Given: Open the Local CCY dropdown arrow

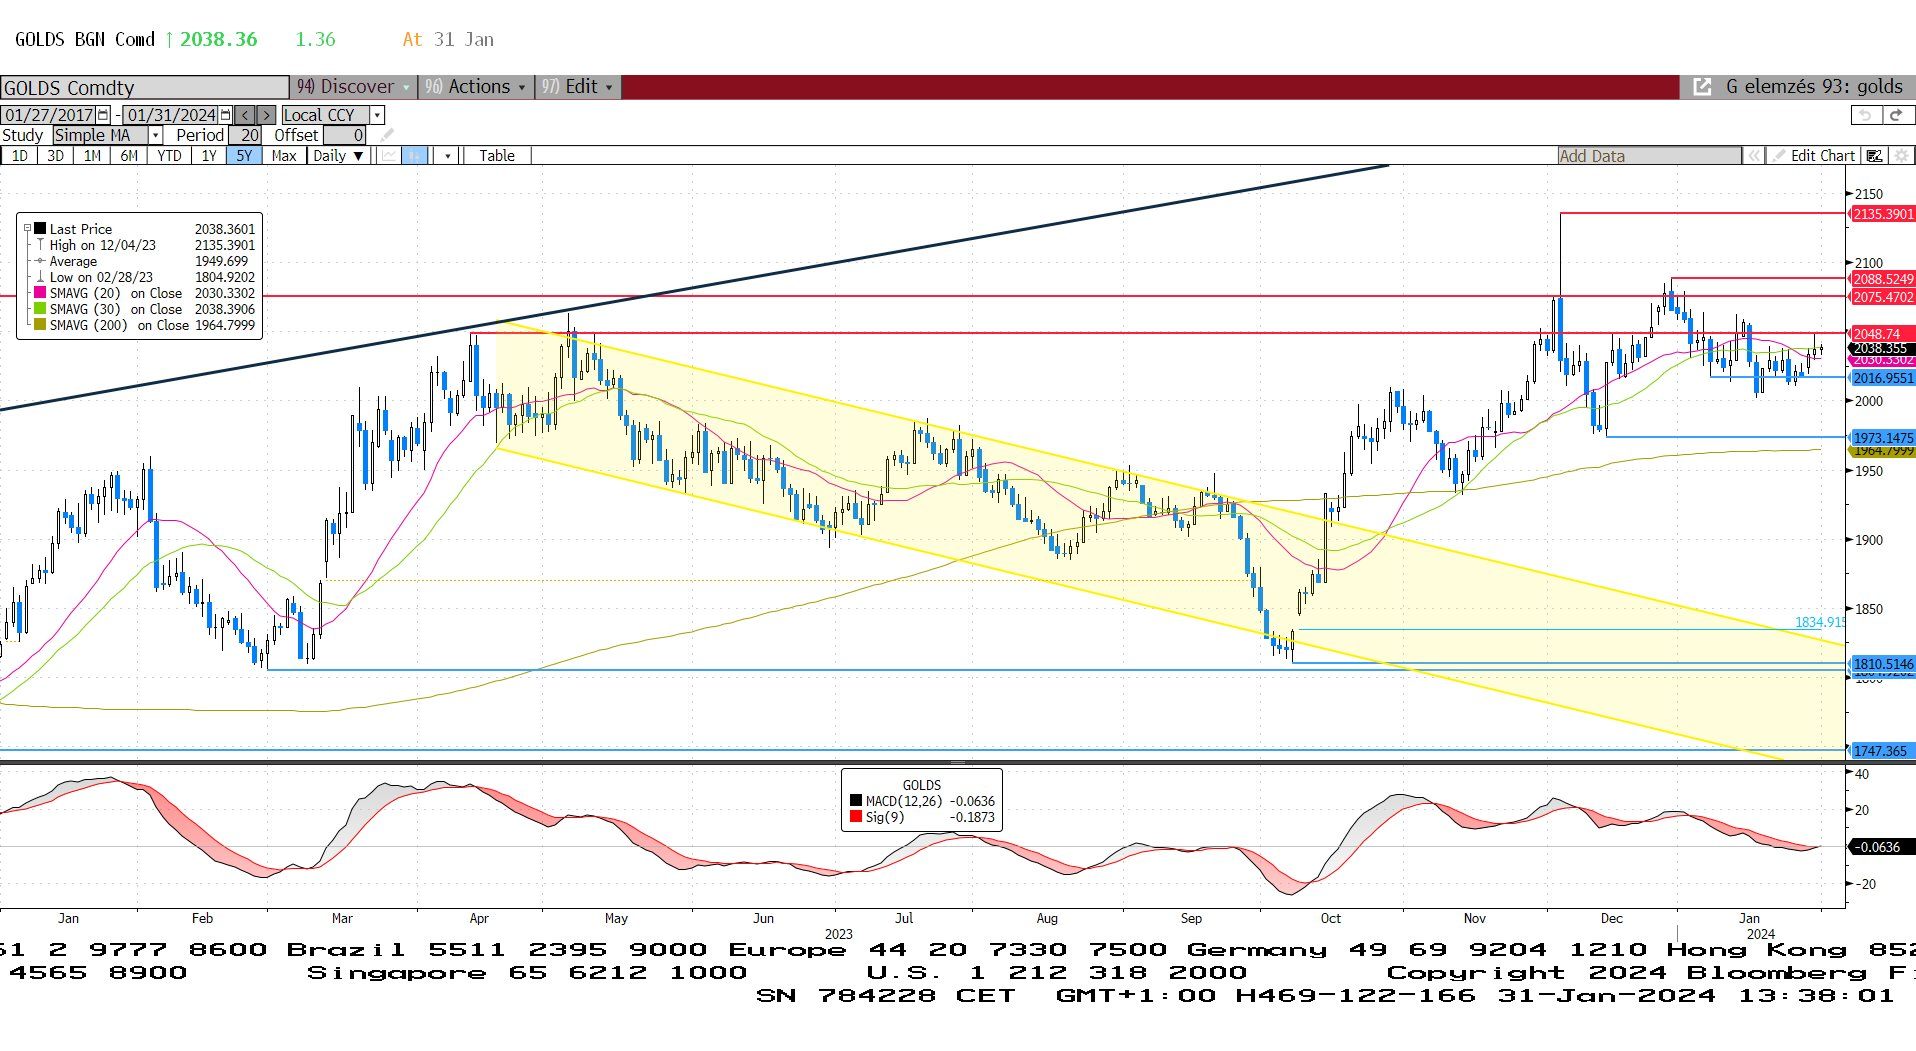Looking at the screenshot, I should (377, 115).
